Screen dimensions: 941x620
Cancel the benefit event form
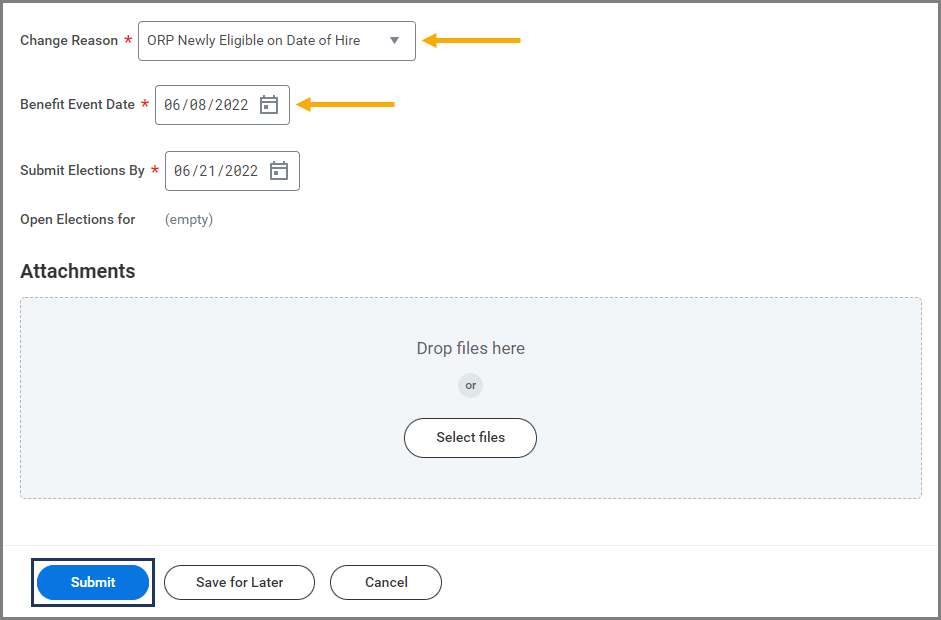coord(385,582)
